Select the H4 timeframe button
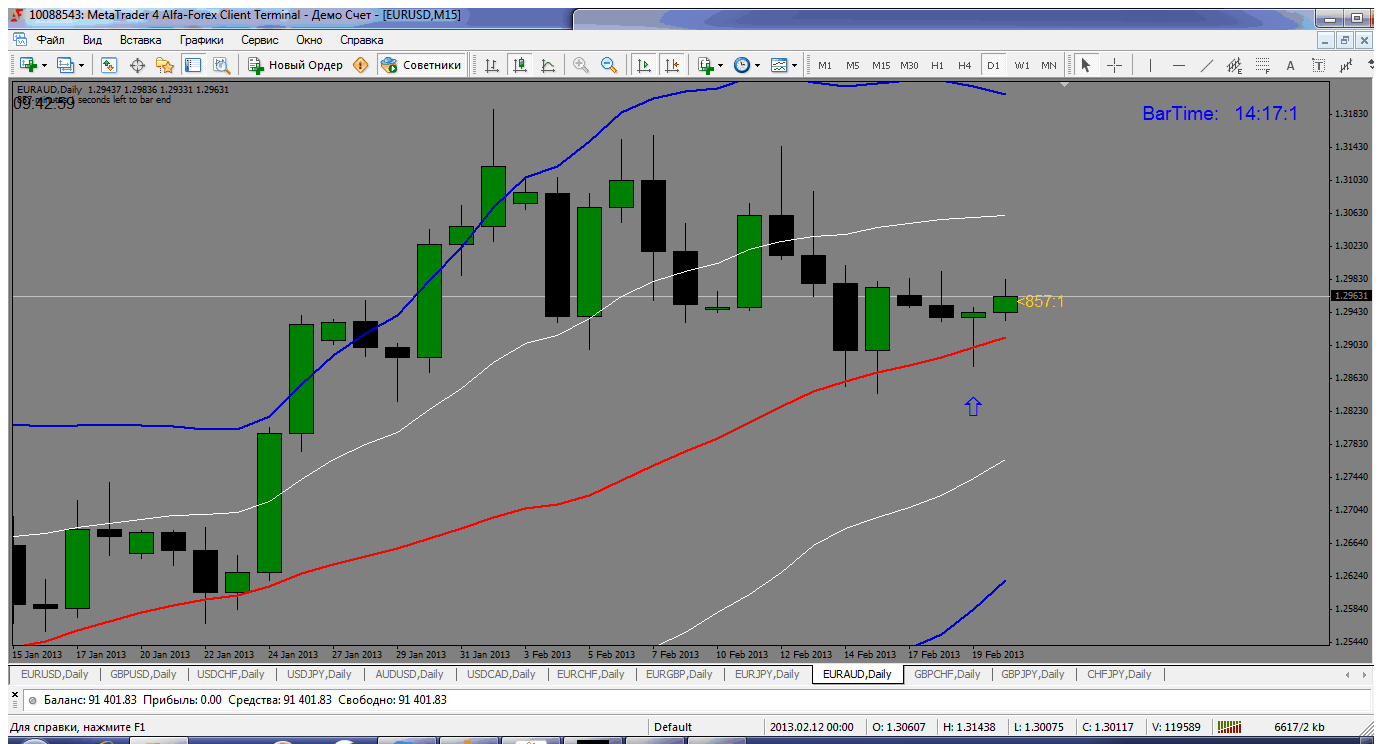The width and height of the screenshot is (1382, 744). click(x=965, y=65)
